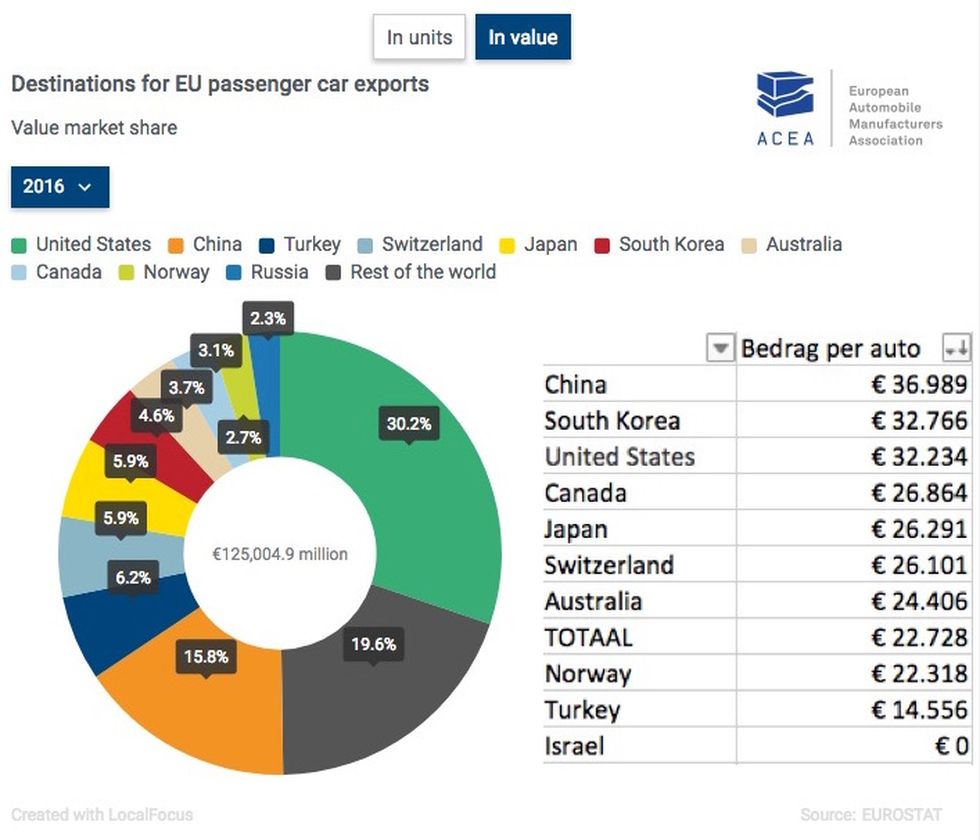980x840 pixels.
Task: Click the filter dropdown arrow in table header
Action: (720, 348)
